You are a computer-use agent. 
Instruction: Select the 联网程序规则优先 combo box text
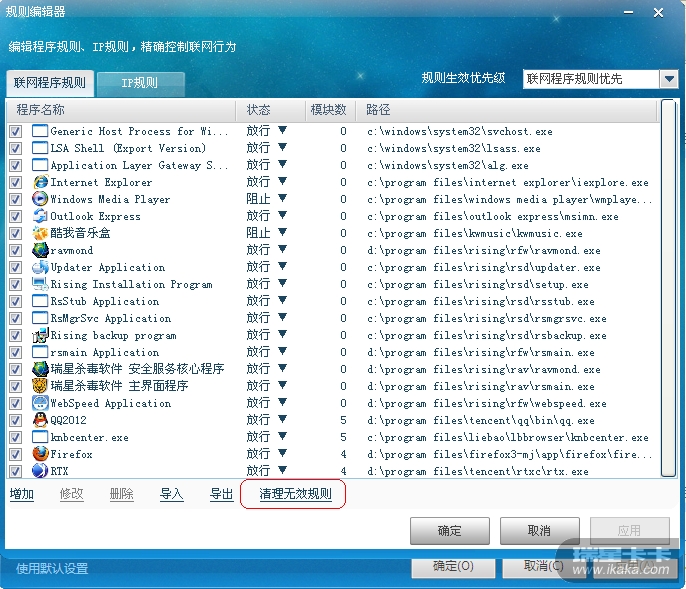(574, 79)
